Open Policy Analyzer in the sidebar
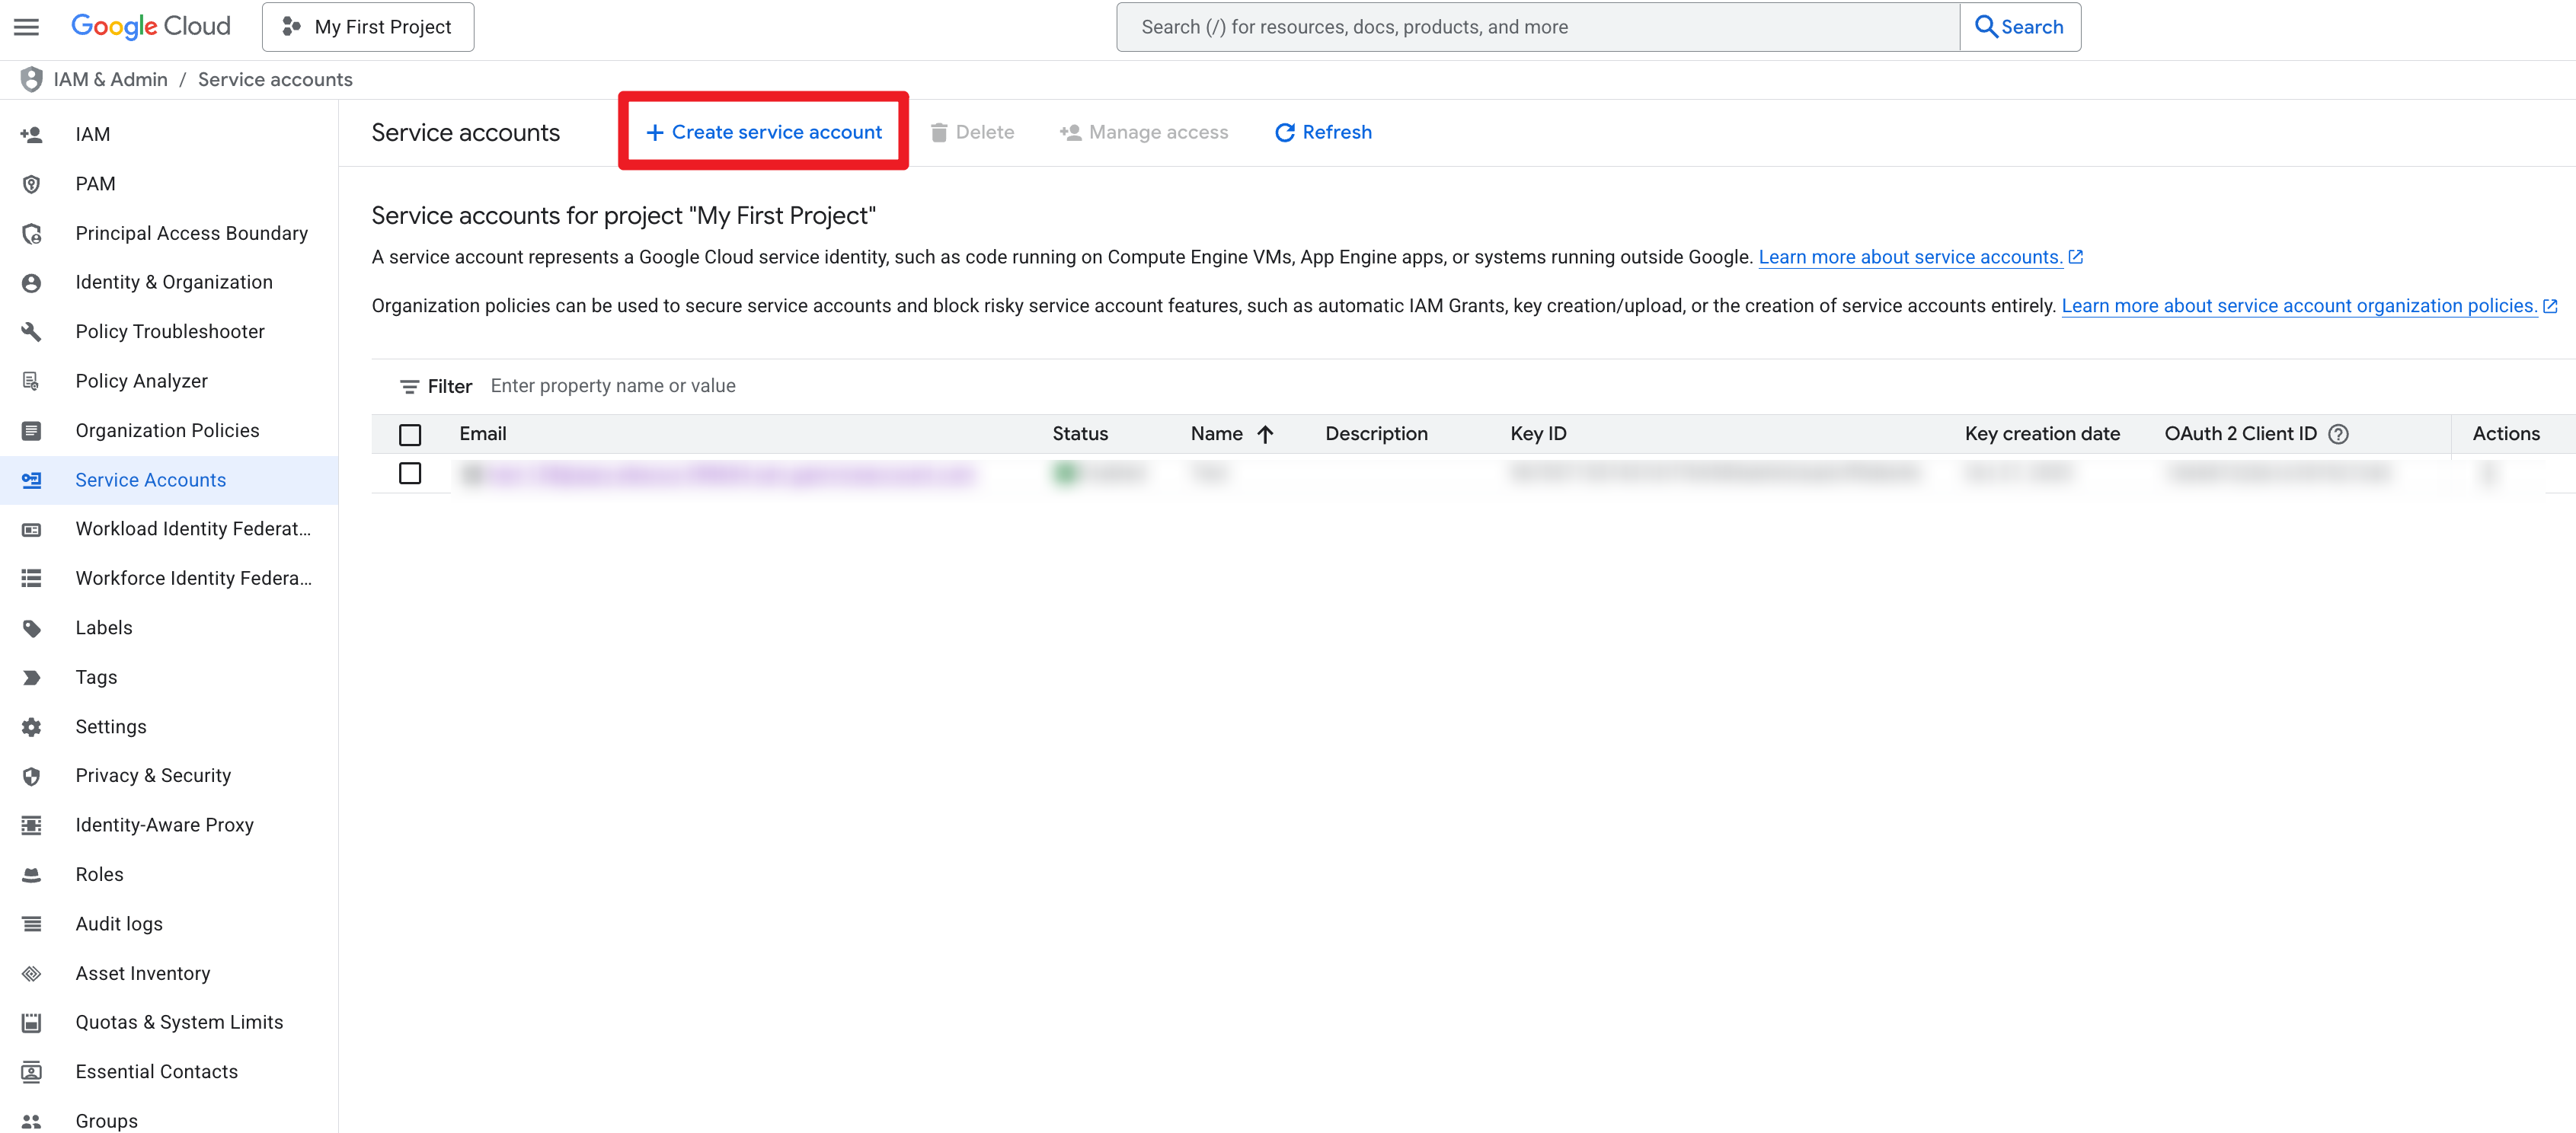 click(x=142, y=381)
